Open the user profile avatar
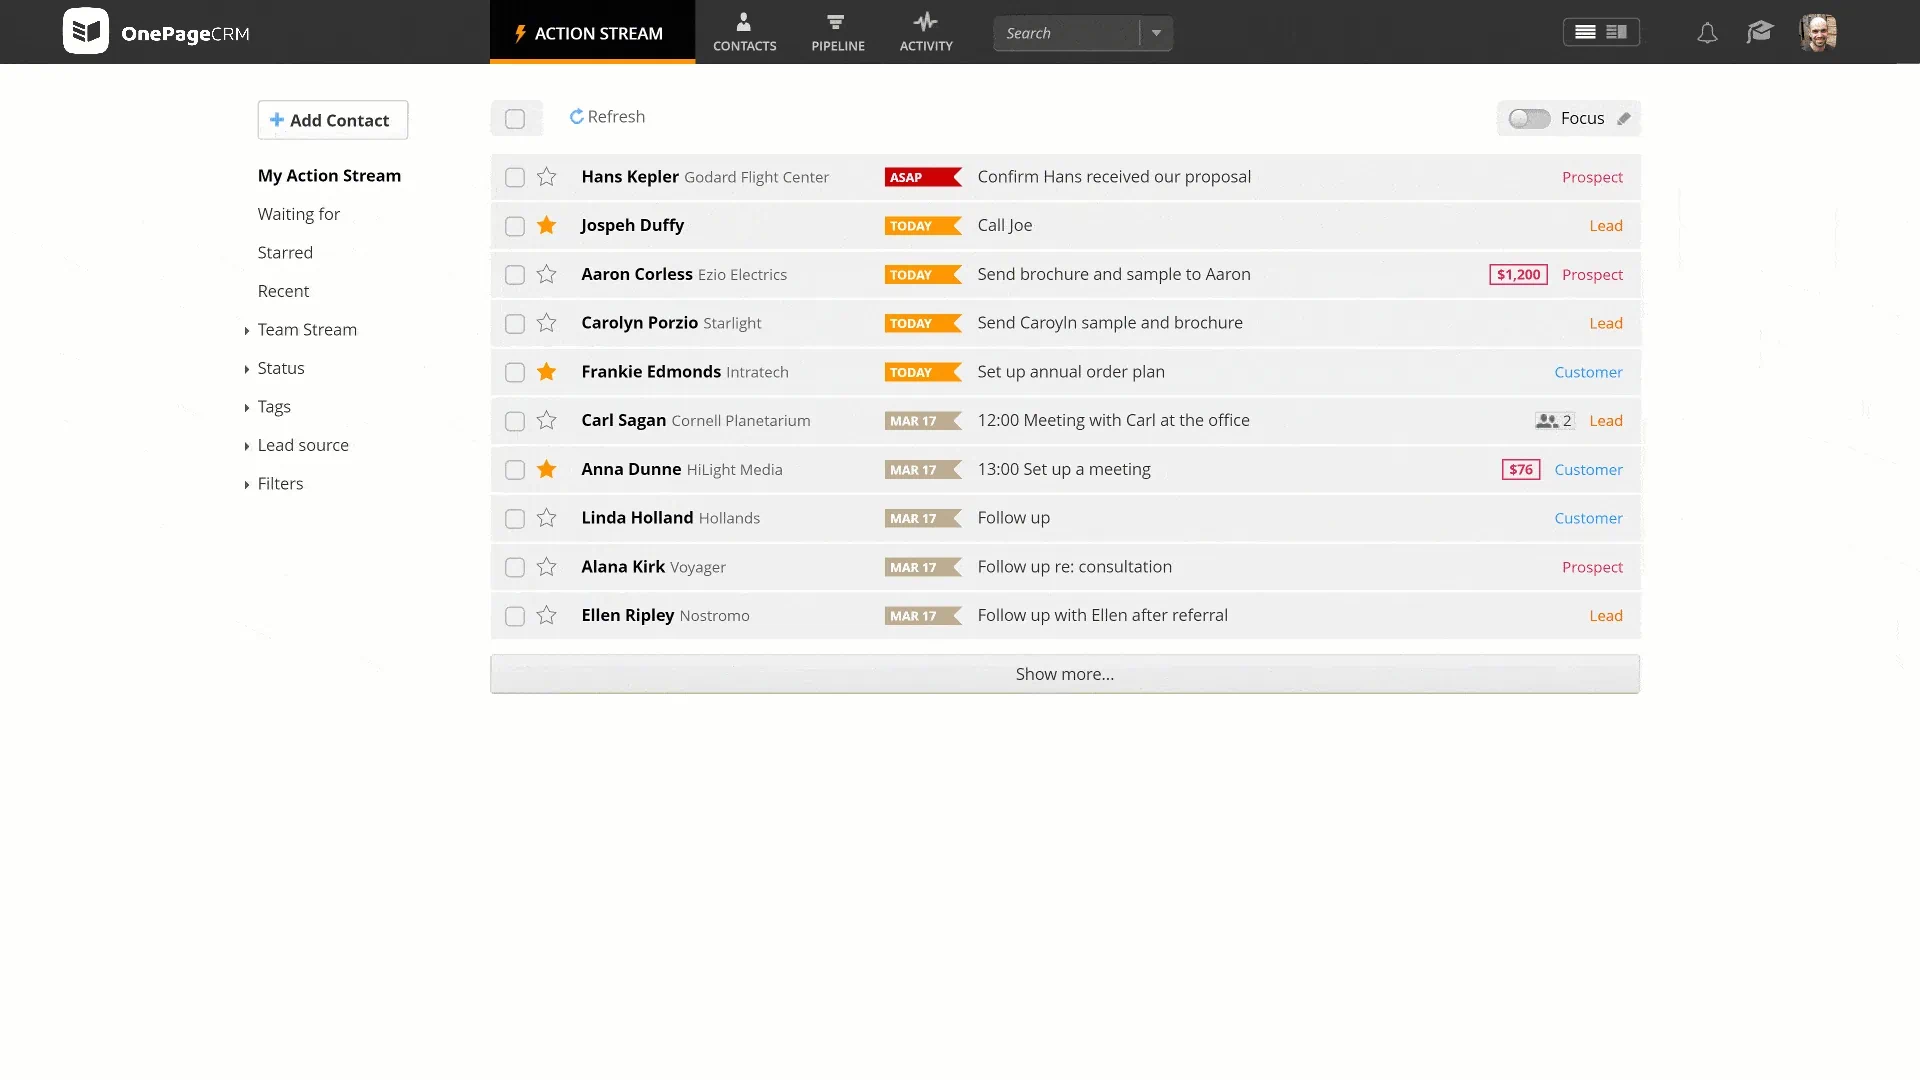The height and width of the screenshot is (1080, 1920). [1818, 32]
